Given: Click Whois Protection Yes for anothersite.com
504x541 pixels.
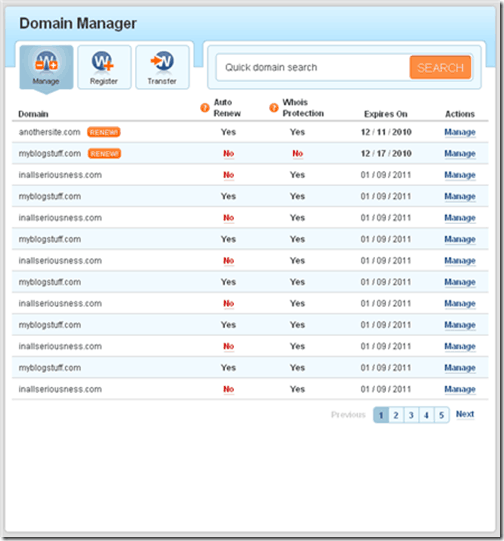Looking at the screenshot, I should [x=297, y=132].
